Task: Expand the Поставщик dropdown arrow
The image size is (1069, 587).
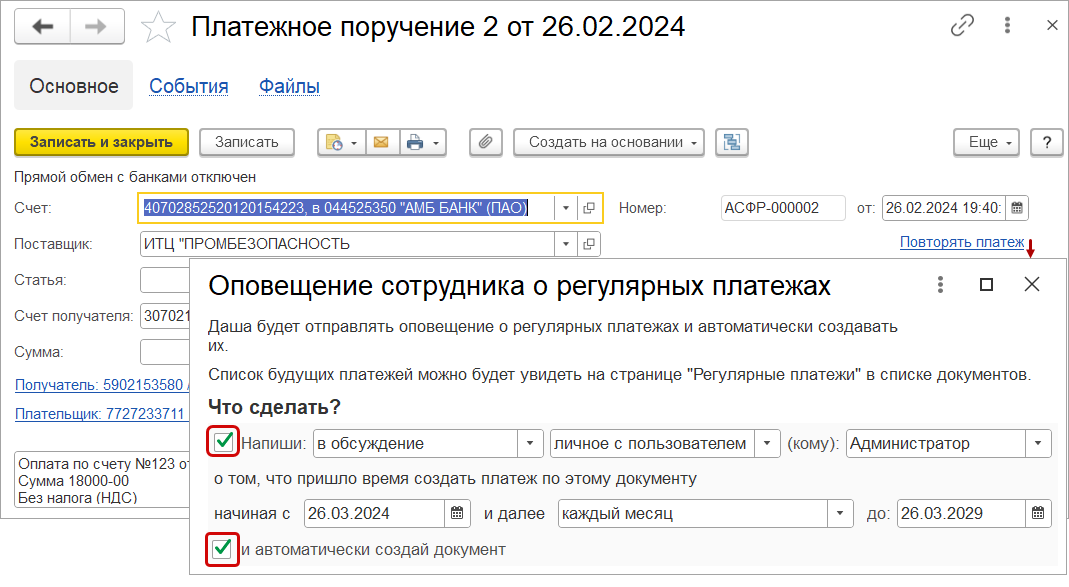Action: coord(566,244)
